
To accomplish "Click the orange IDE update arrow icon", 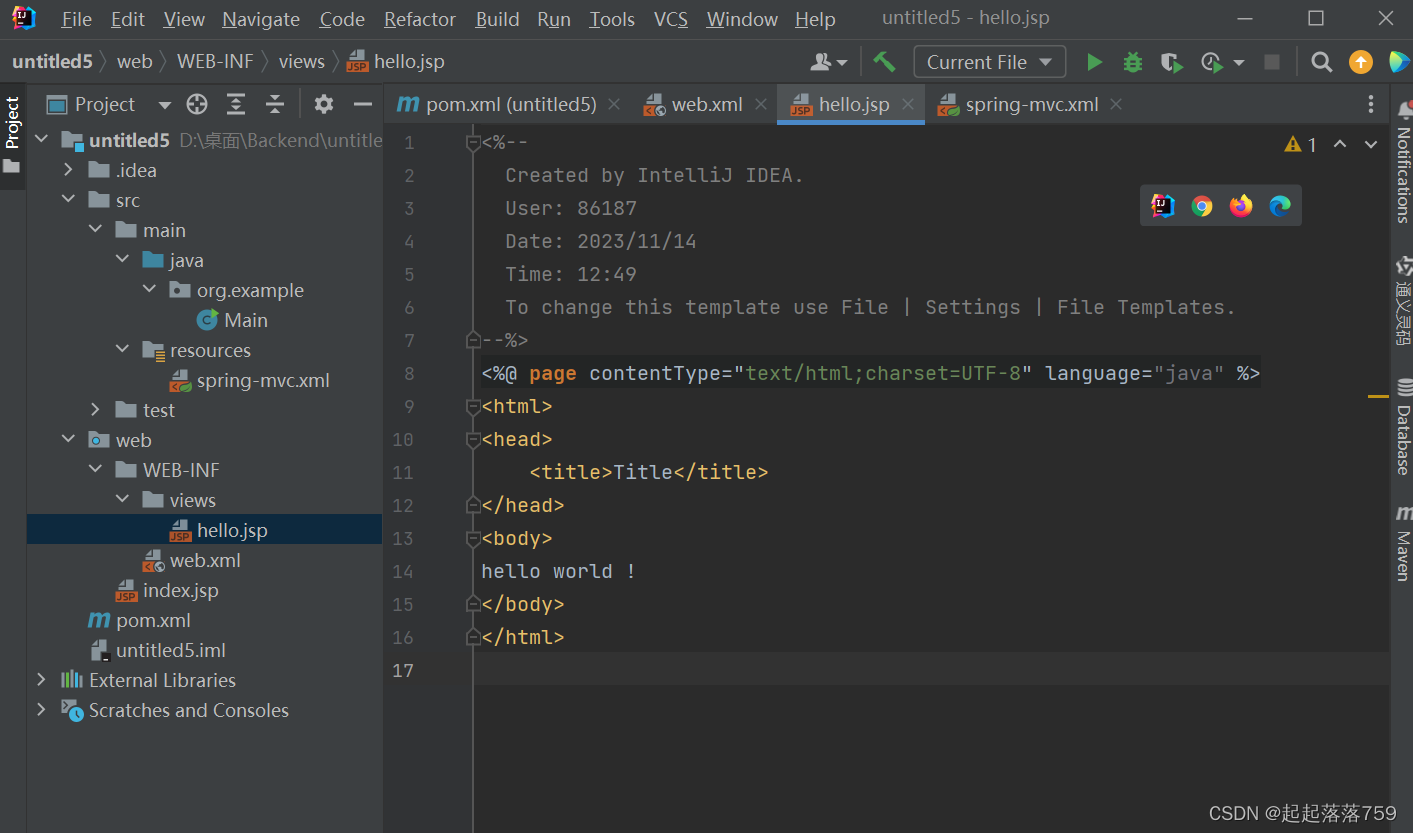I will (1361, 62).
